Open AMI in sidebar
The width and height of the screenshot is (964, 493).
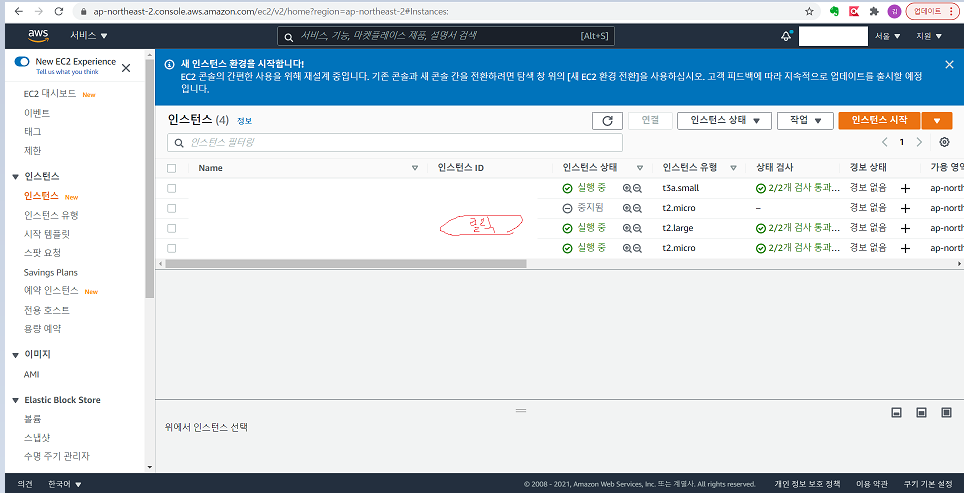(x=31, y=374)
